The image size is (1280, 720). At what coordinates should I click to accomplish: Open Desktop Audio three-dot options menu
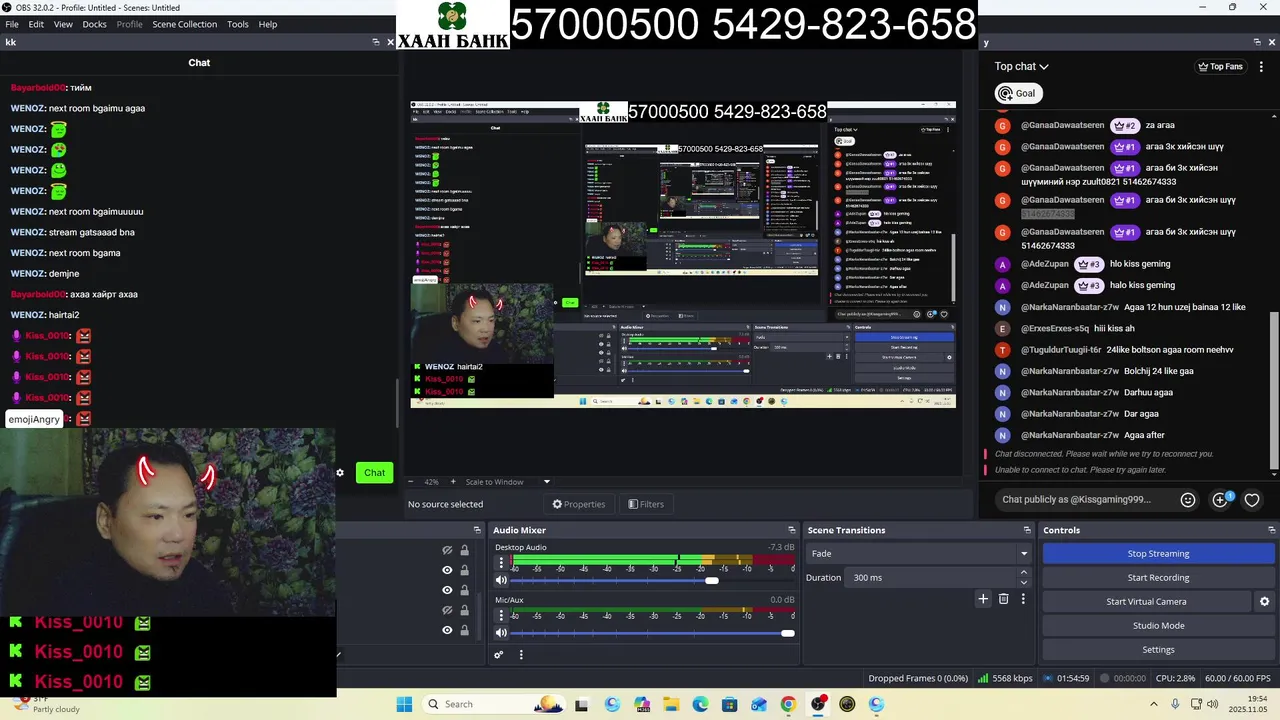point(501,563)
